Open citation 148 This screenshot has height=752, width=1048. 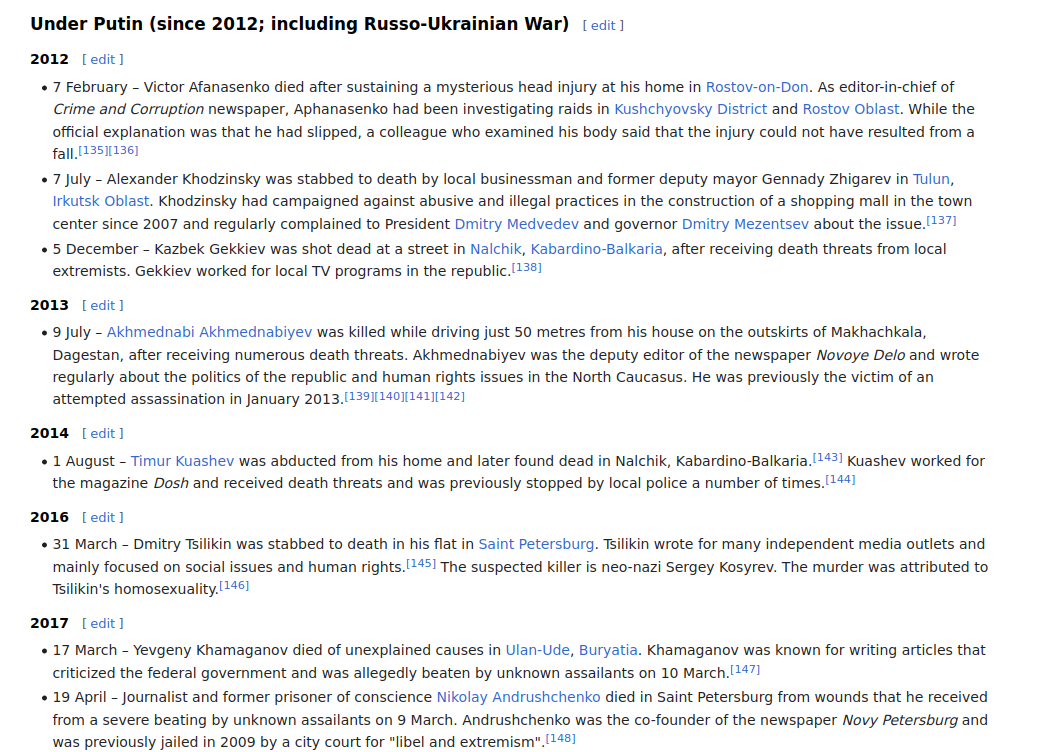tap(561, 739)
